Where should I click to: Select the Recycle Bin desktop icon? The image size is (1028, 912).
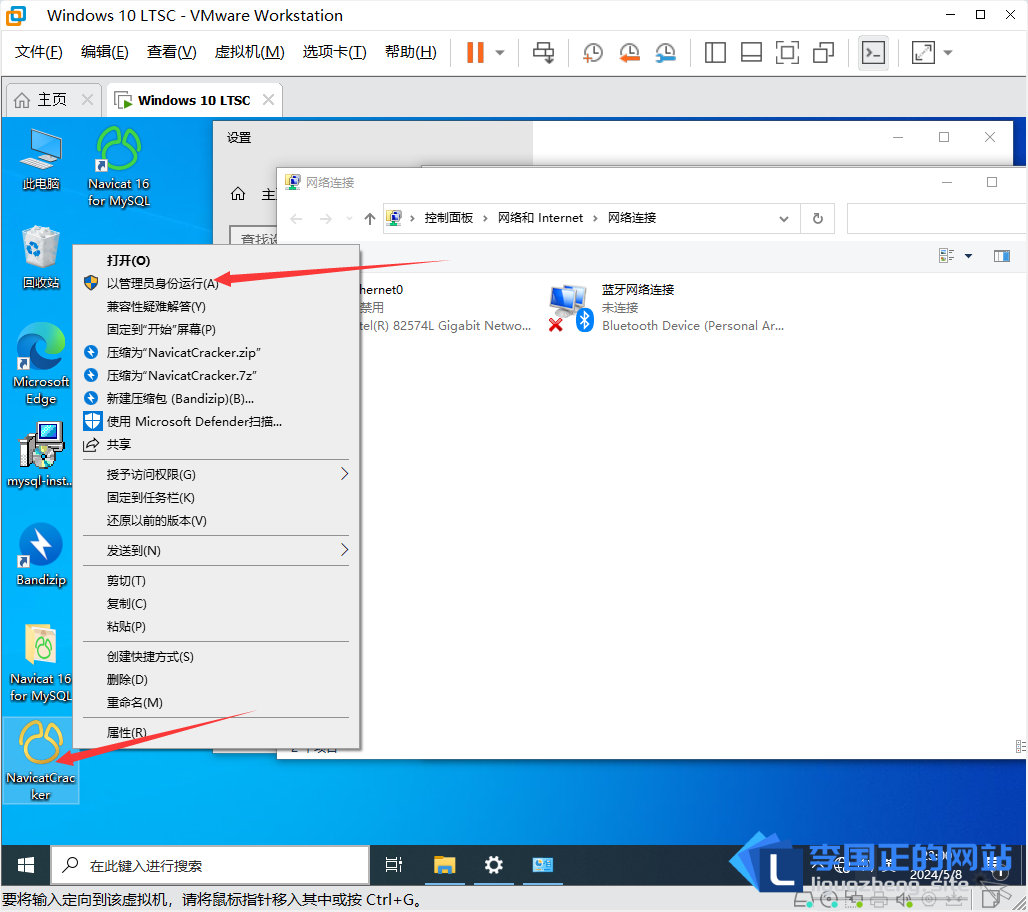pos(41,258)
